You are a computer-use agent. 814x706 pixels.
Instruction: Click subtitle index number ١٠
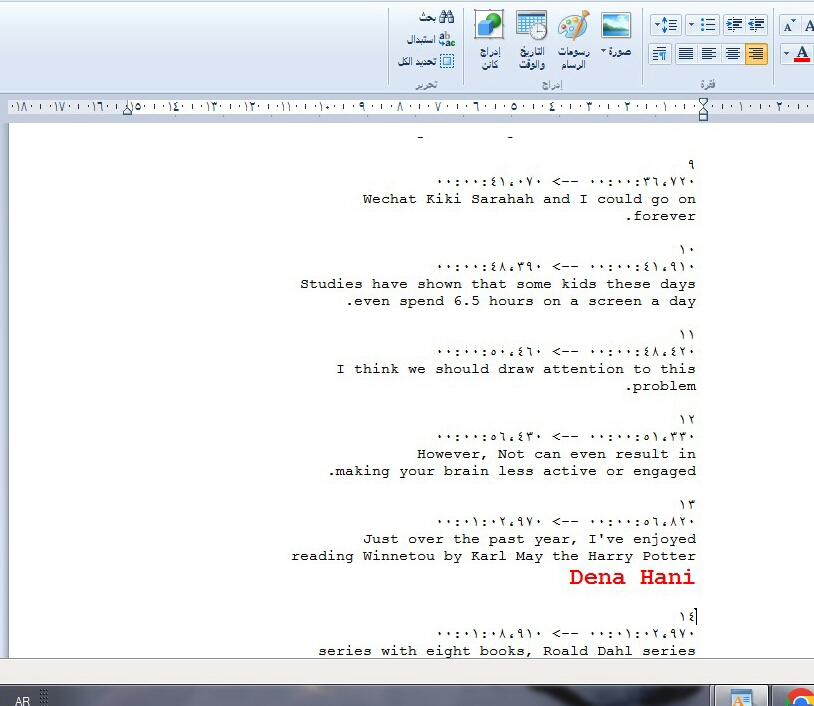coord(687,250)
